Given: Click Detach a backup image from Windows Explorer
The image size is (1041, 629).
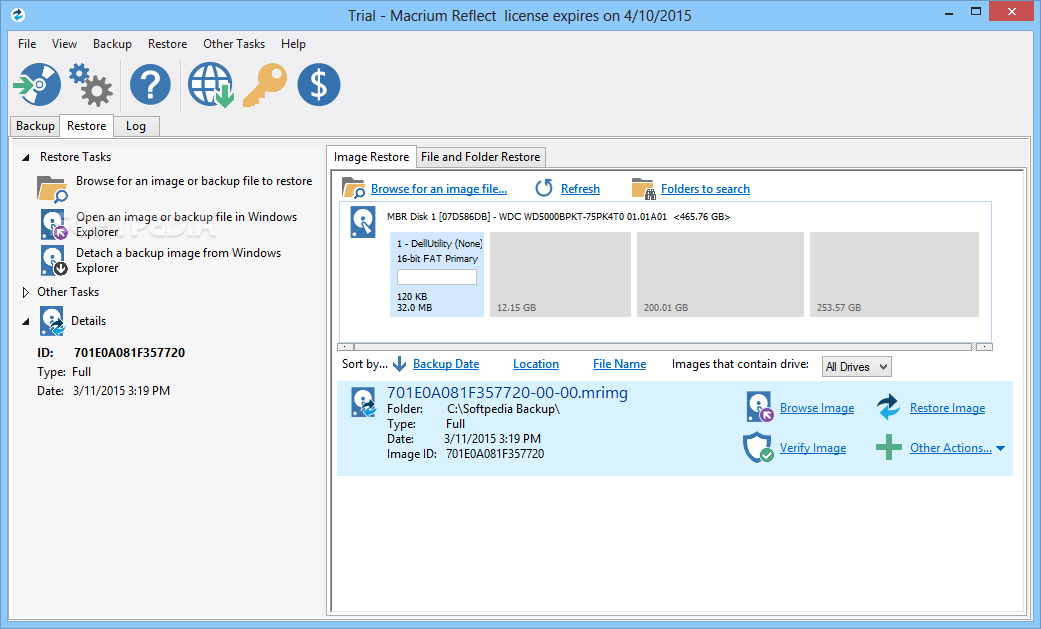Looking at the screenshot, I should pos(179,260).
